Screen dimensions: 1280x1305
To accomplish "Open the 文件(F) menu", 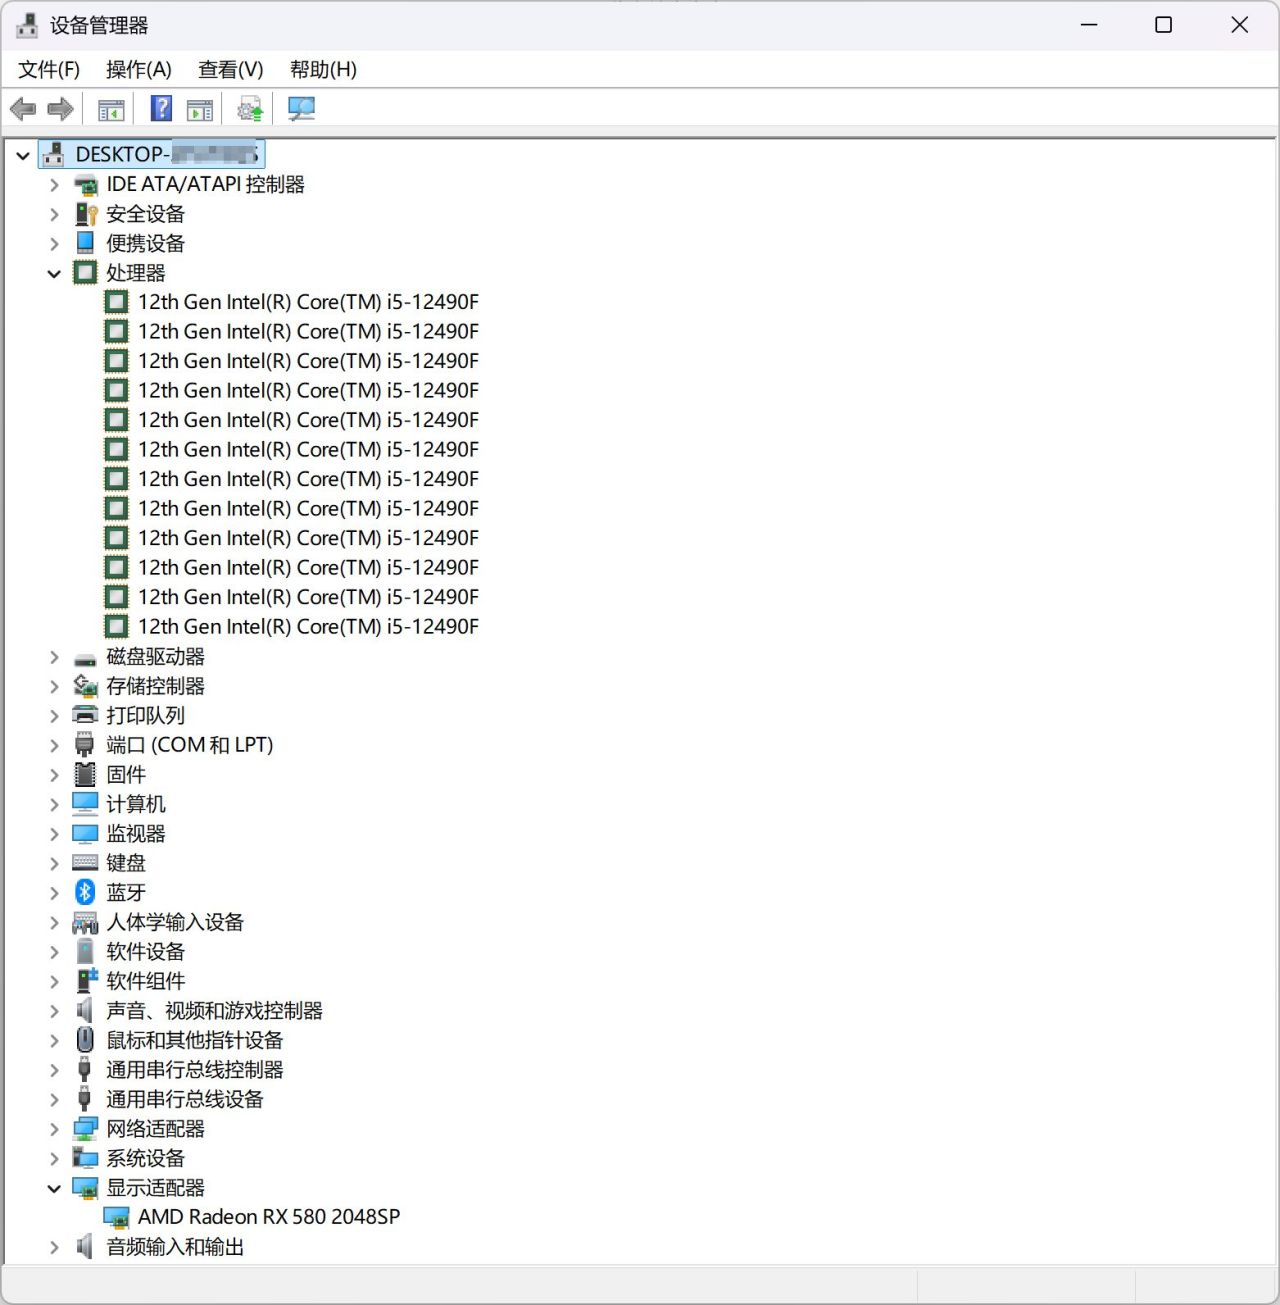I will [49, 69].
